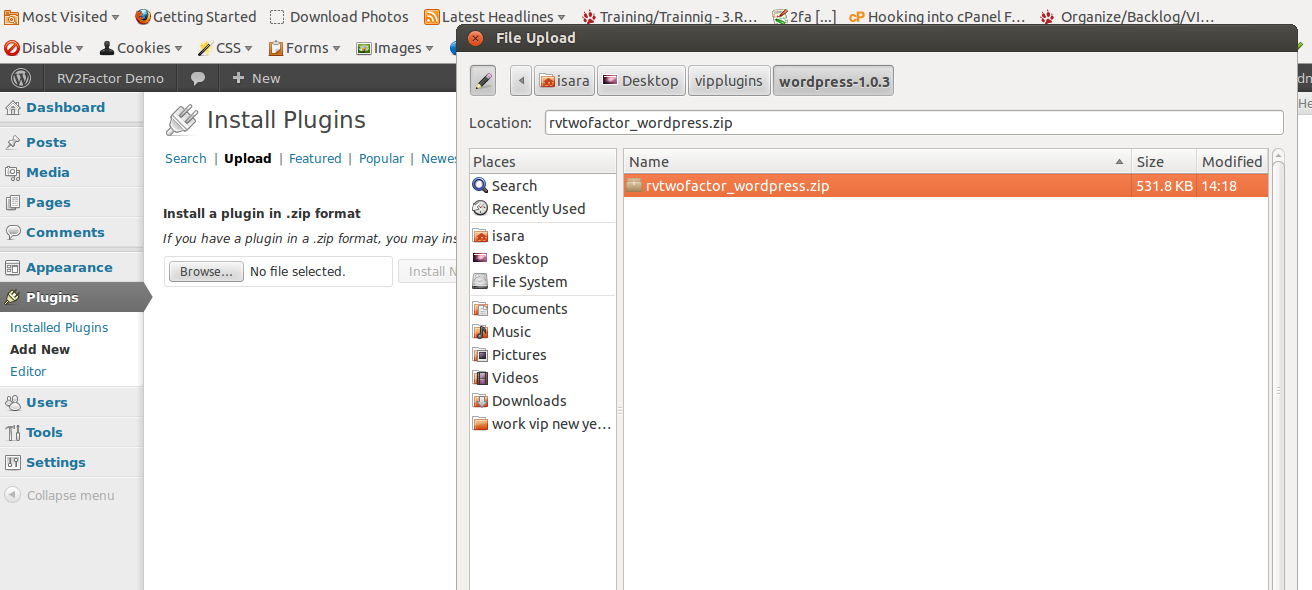Viewport: 1312px width, 590px height.
Task: Click the Browse button
Action: (x=206, y=272)
